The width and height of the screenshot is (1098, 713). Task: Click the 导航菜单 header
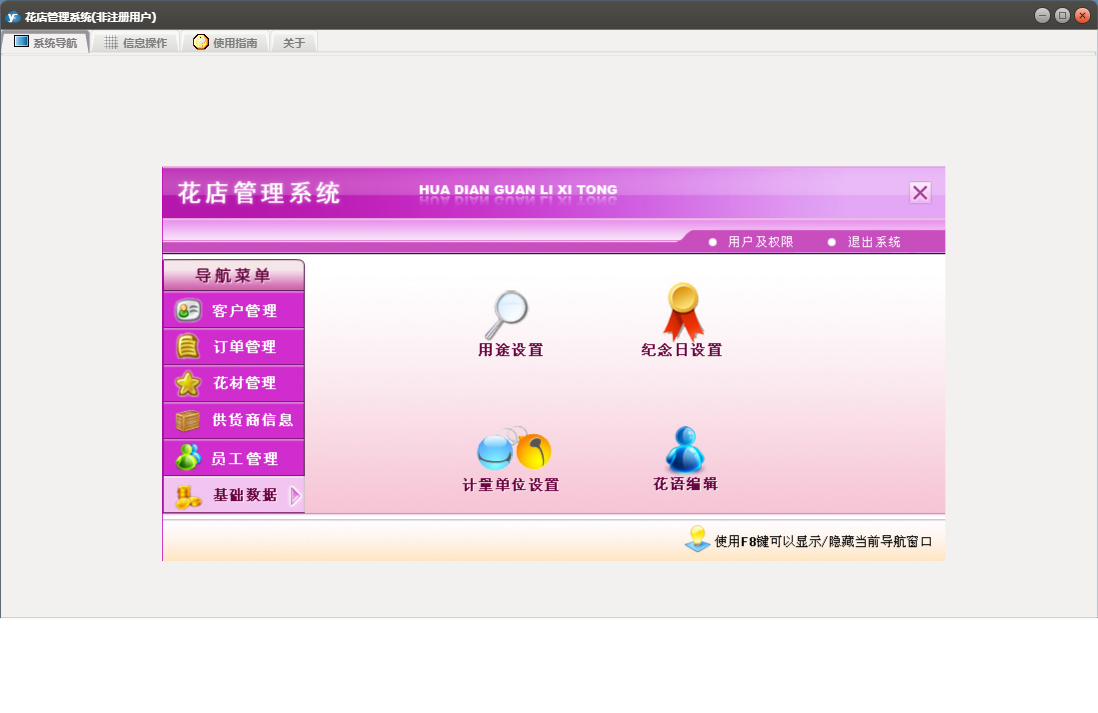(234, 275)
